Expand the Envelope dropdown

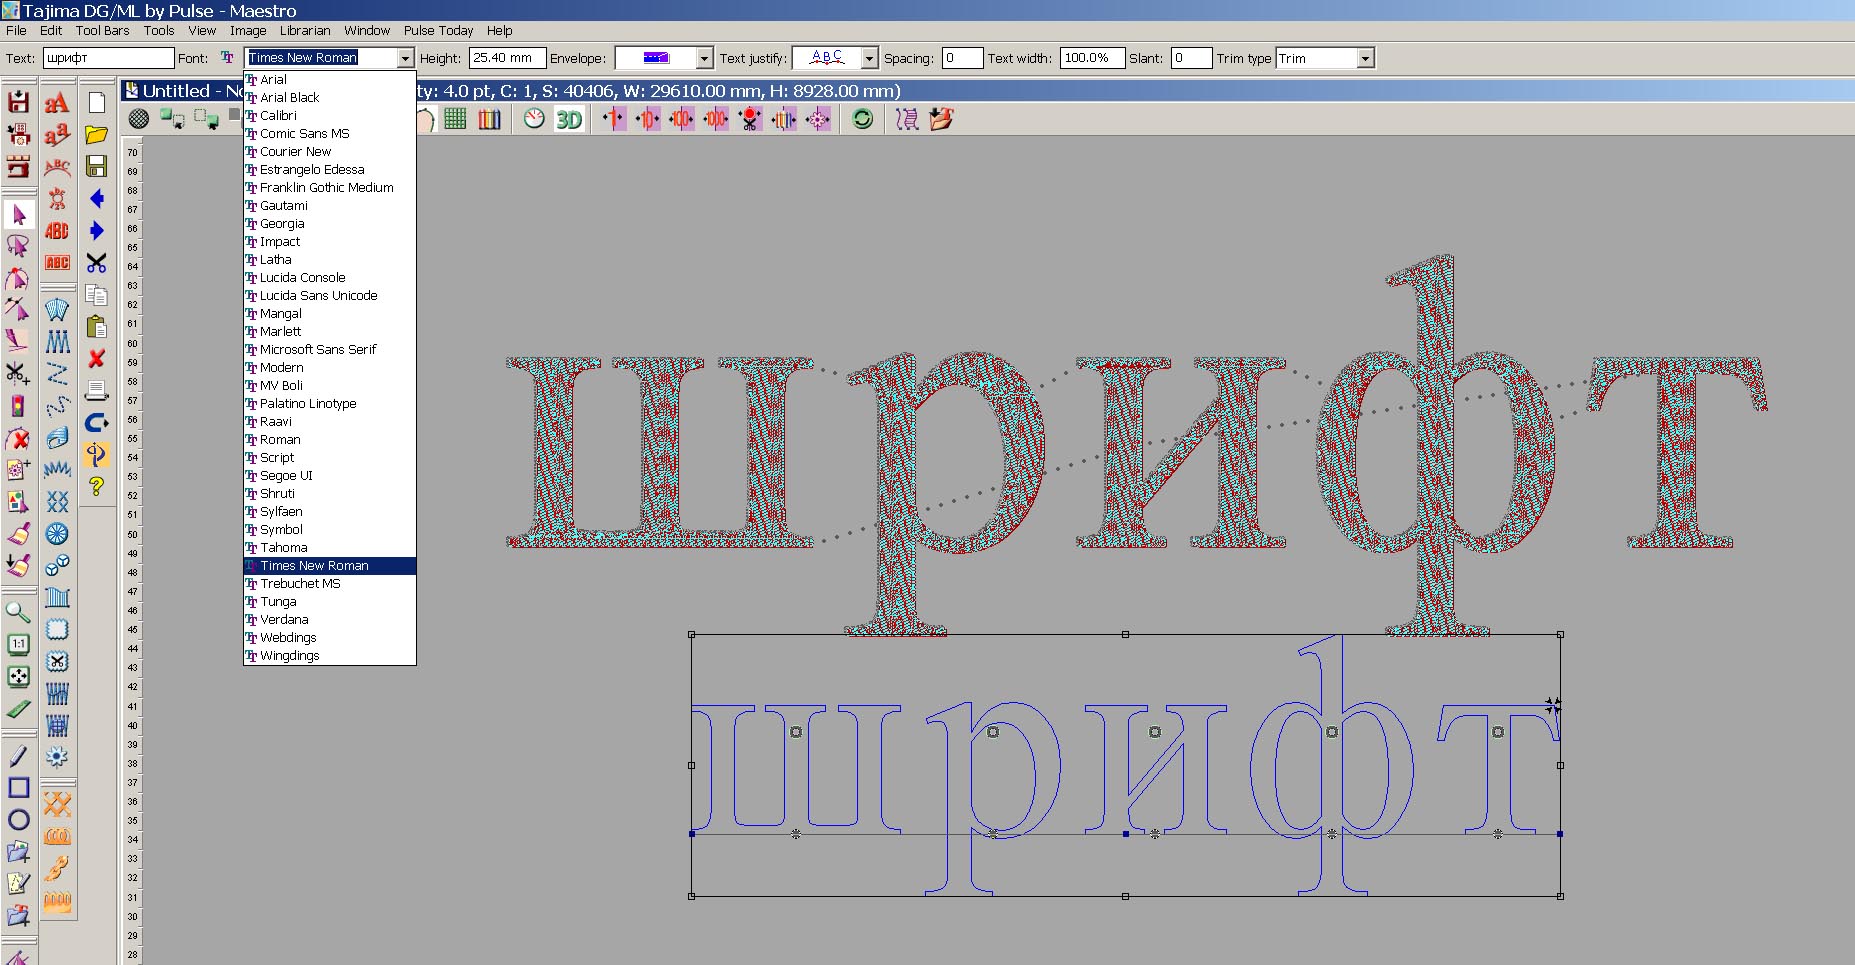704,59
